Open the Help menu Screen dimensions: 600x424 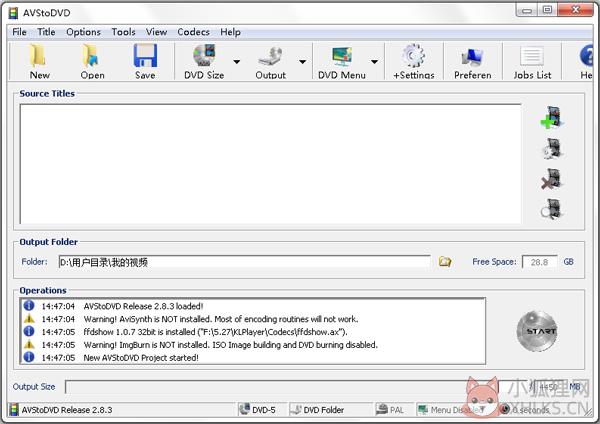[230, 32]
